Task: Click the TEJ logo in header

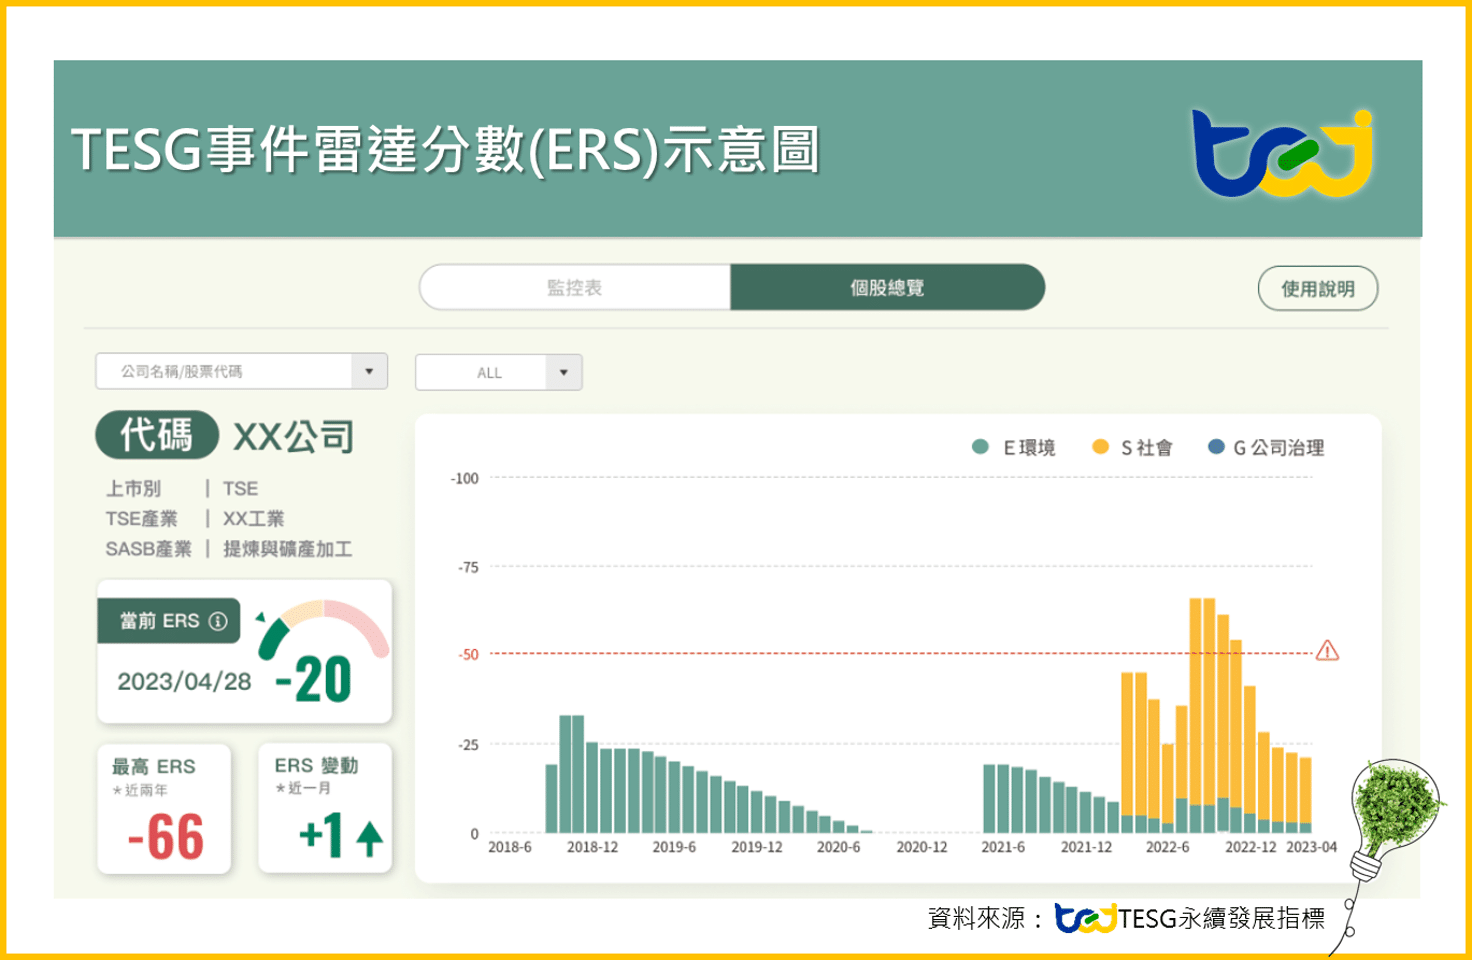Action: [x=1282, y=153]
